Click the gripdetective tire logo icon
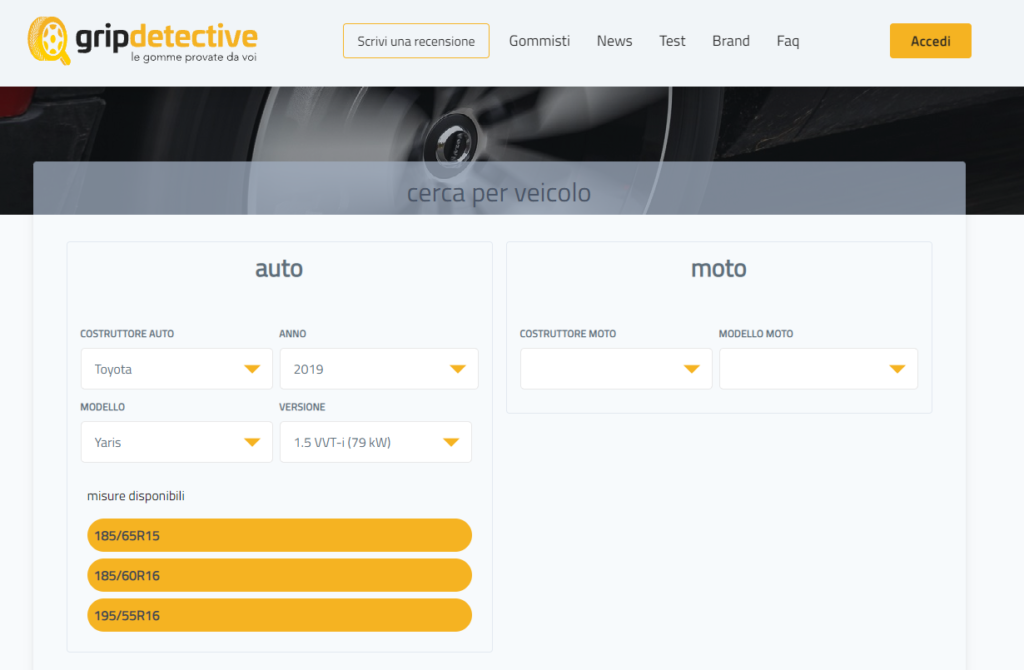1024x670 pixels. 49,41
